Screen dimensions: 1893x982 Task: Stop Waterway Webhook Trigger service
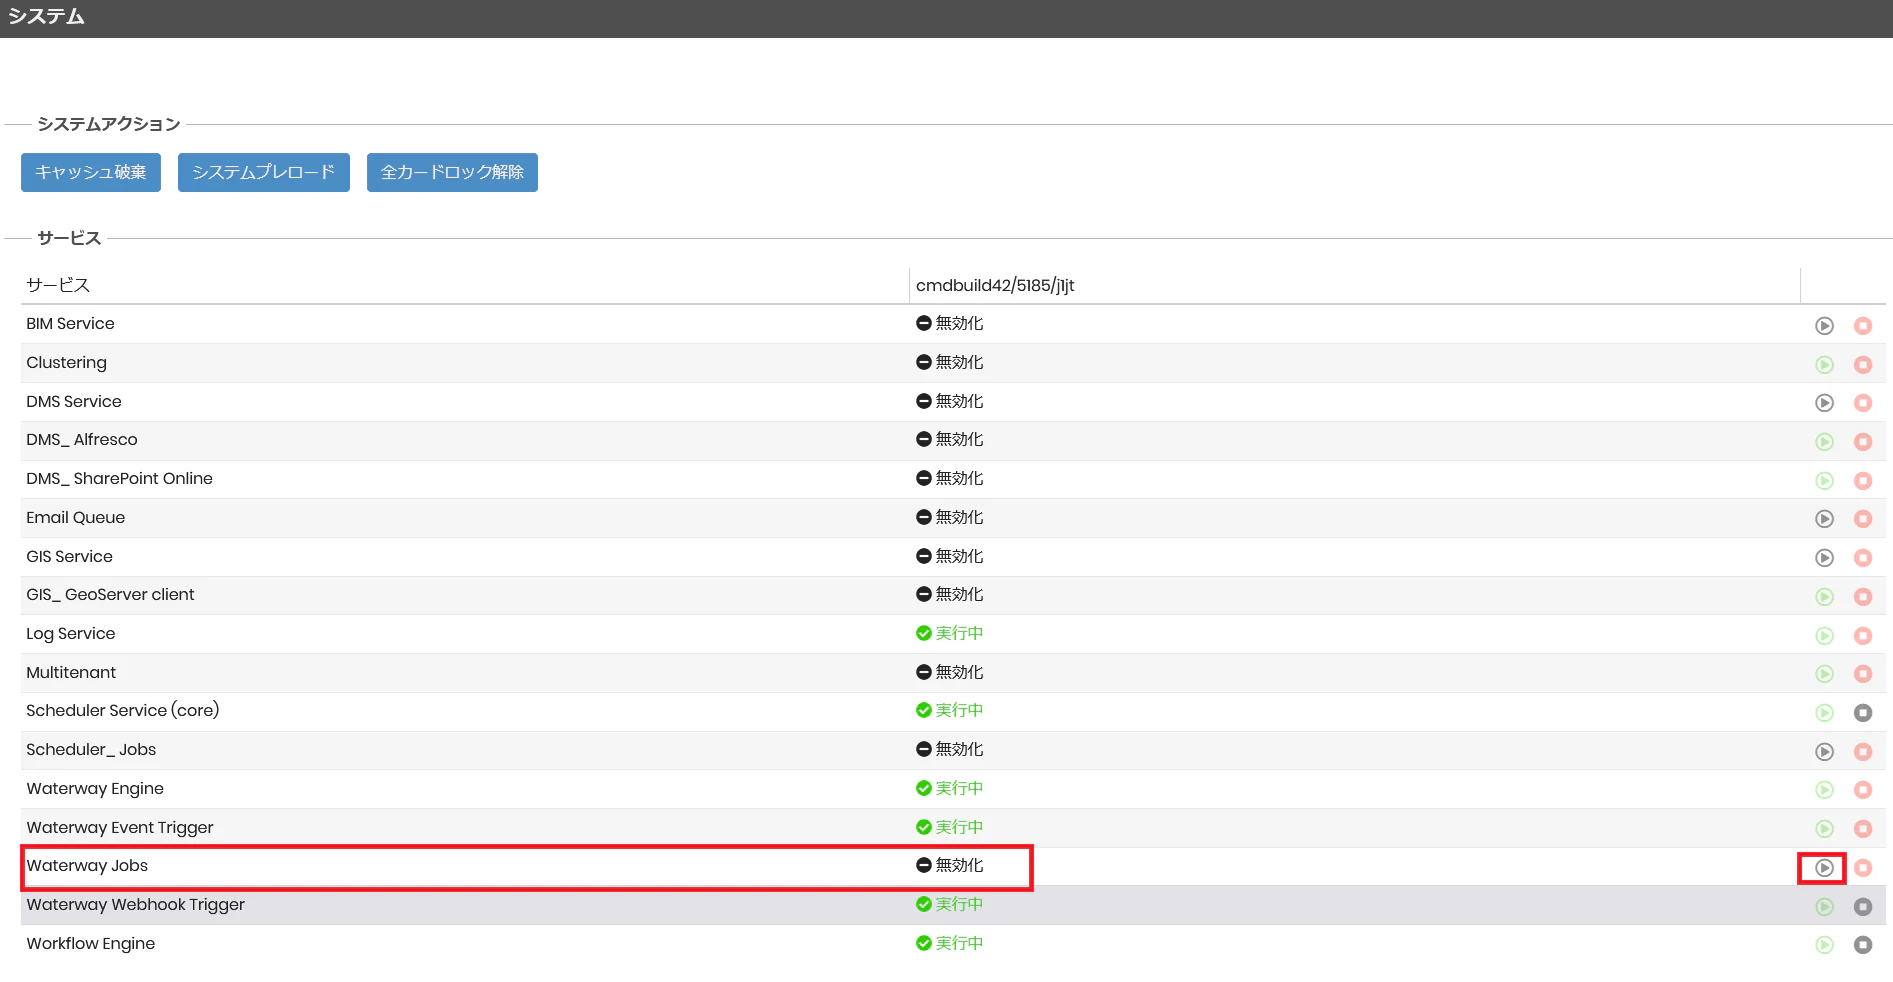click(x=1862, y=906)
